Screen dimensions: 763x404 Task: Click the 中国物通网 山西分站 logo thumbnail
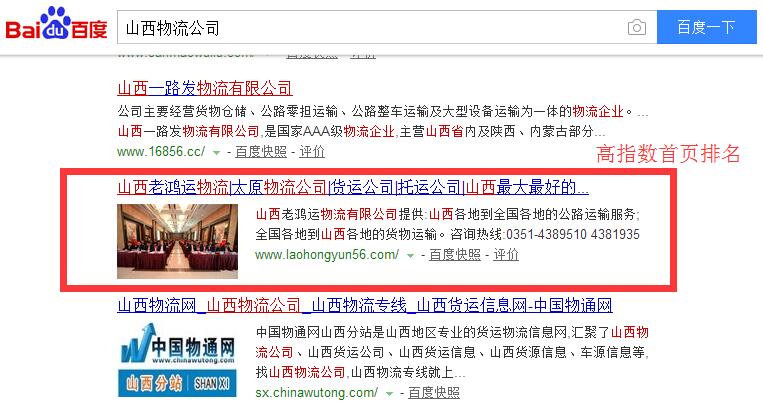(178, 360)
